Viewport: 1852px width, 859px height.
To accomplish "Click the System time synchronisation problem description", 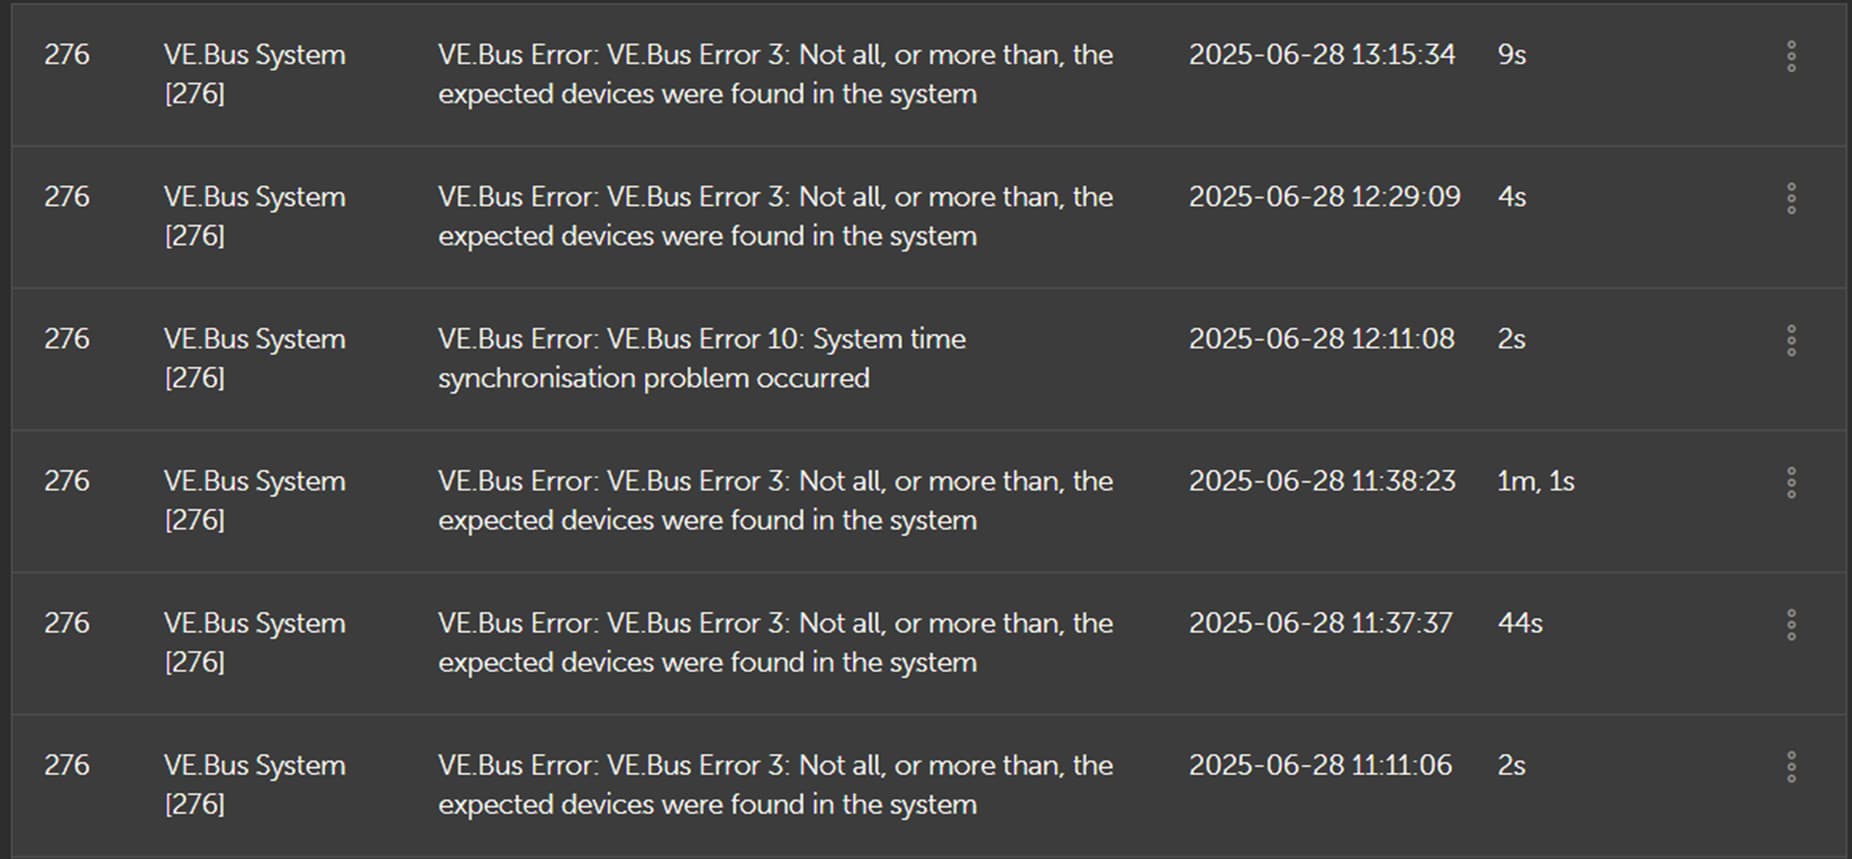I will 701,358.
